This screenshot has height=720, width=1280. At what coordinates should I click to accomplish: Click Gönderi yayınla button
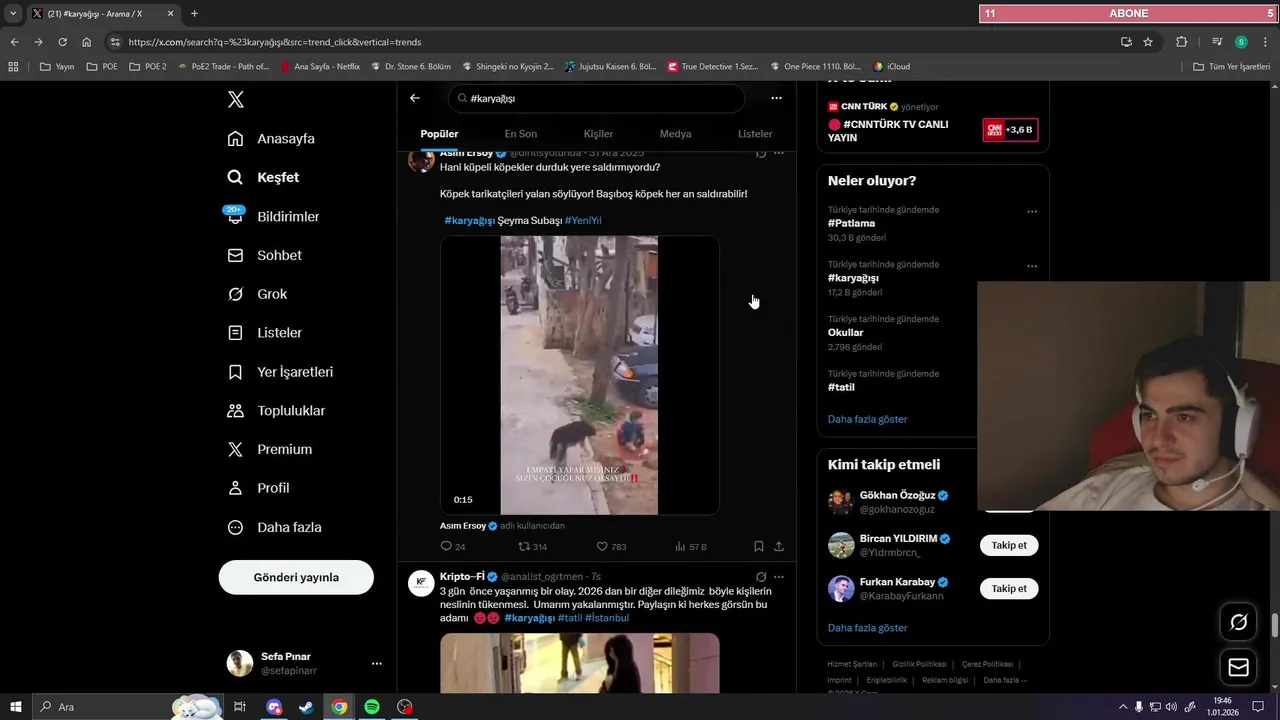296,577
